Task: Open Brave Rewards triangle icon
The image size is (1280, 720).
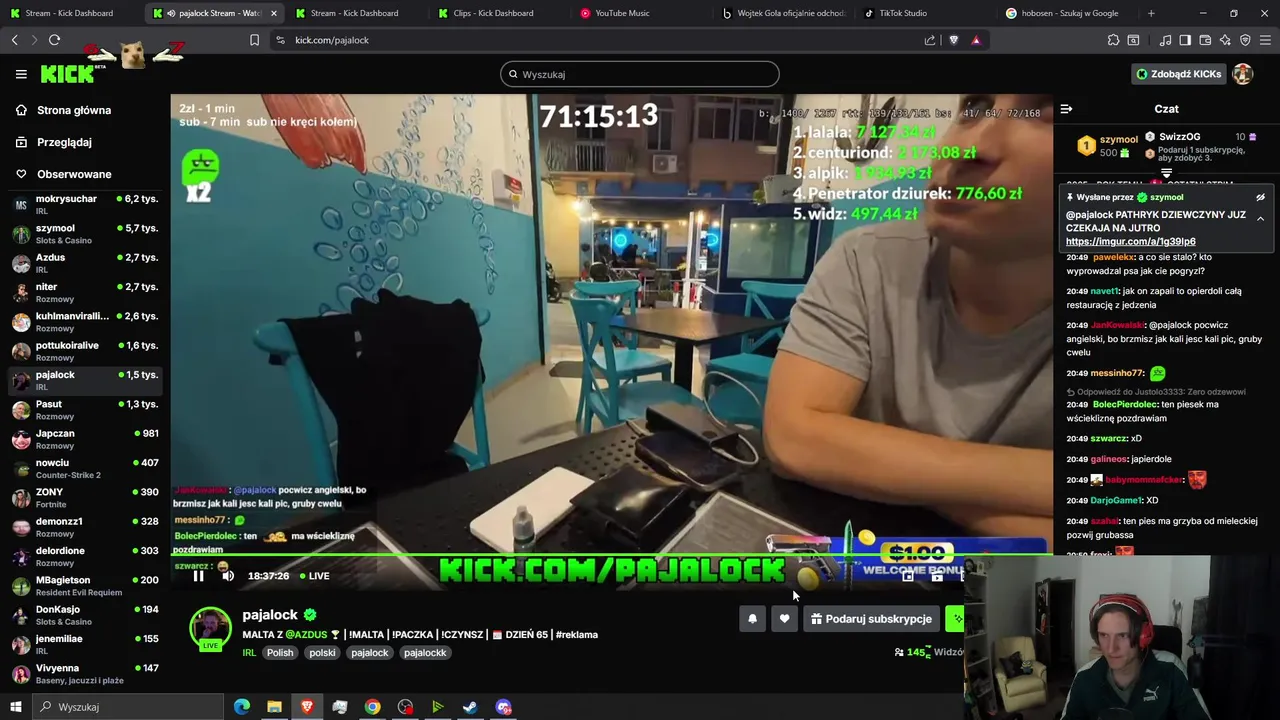Action: [976, 40]
